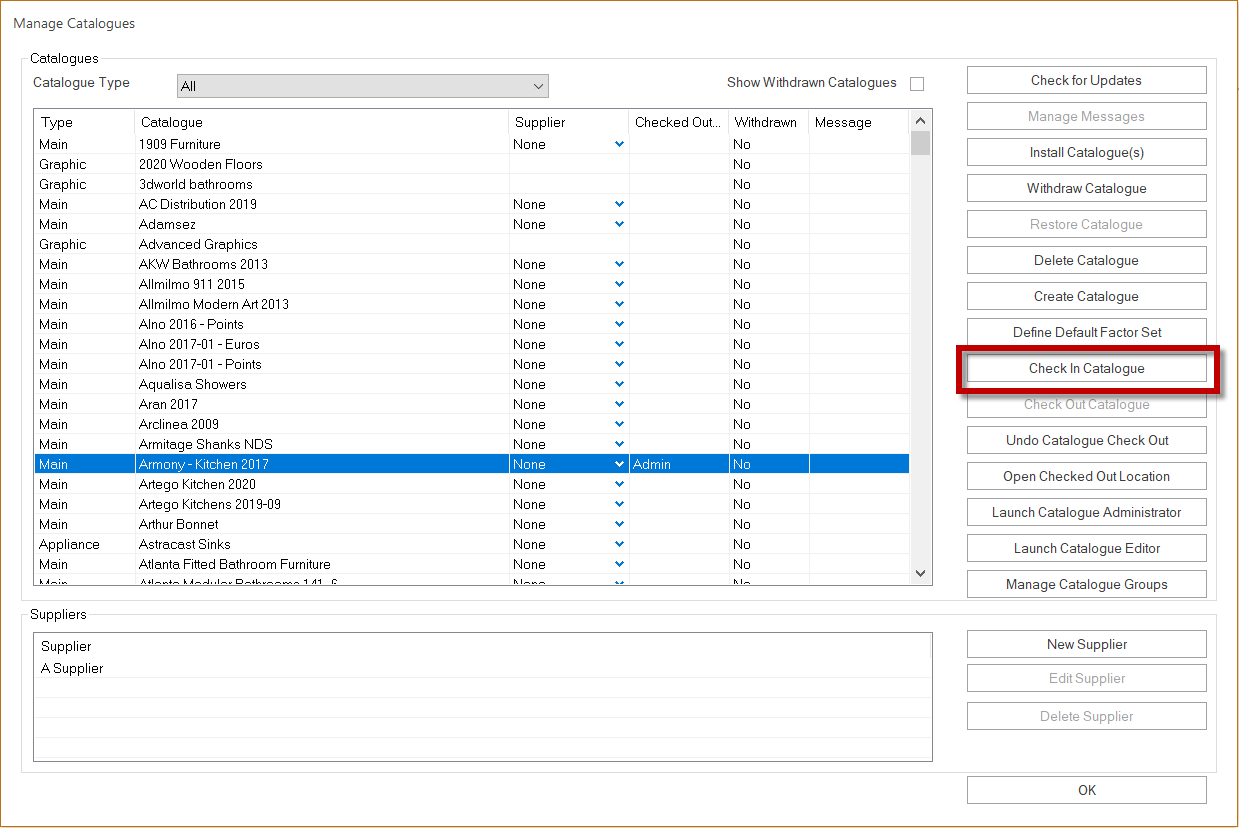Expand supplier dropdown in the Adamsez row
Image resolution: width=1239 pixels, height=828 pixels.
[620, 224]
